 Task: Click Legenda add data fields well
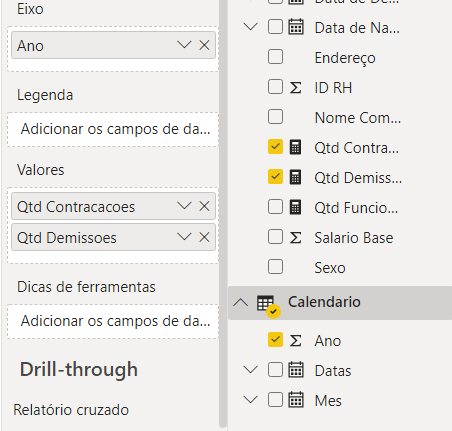click(113, 129)
